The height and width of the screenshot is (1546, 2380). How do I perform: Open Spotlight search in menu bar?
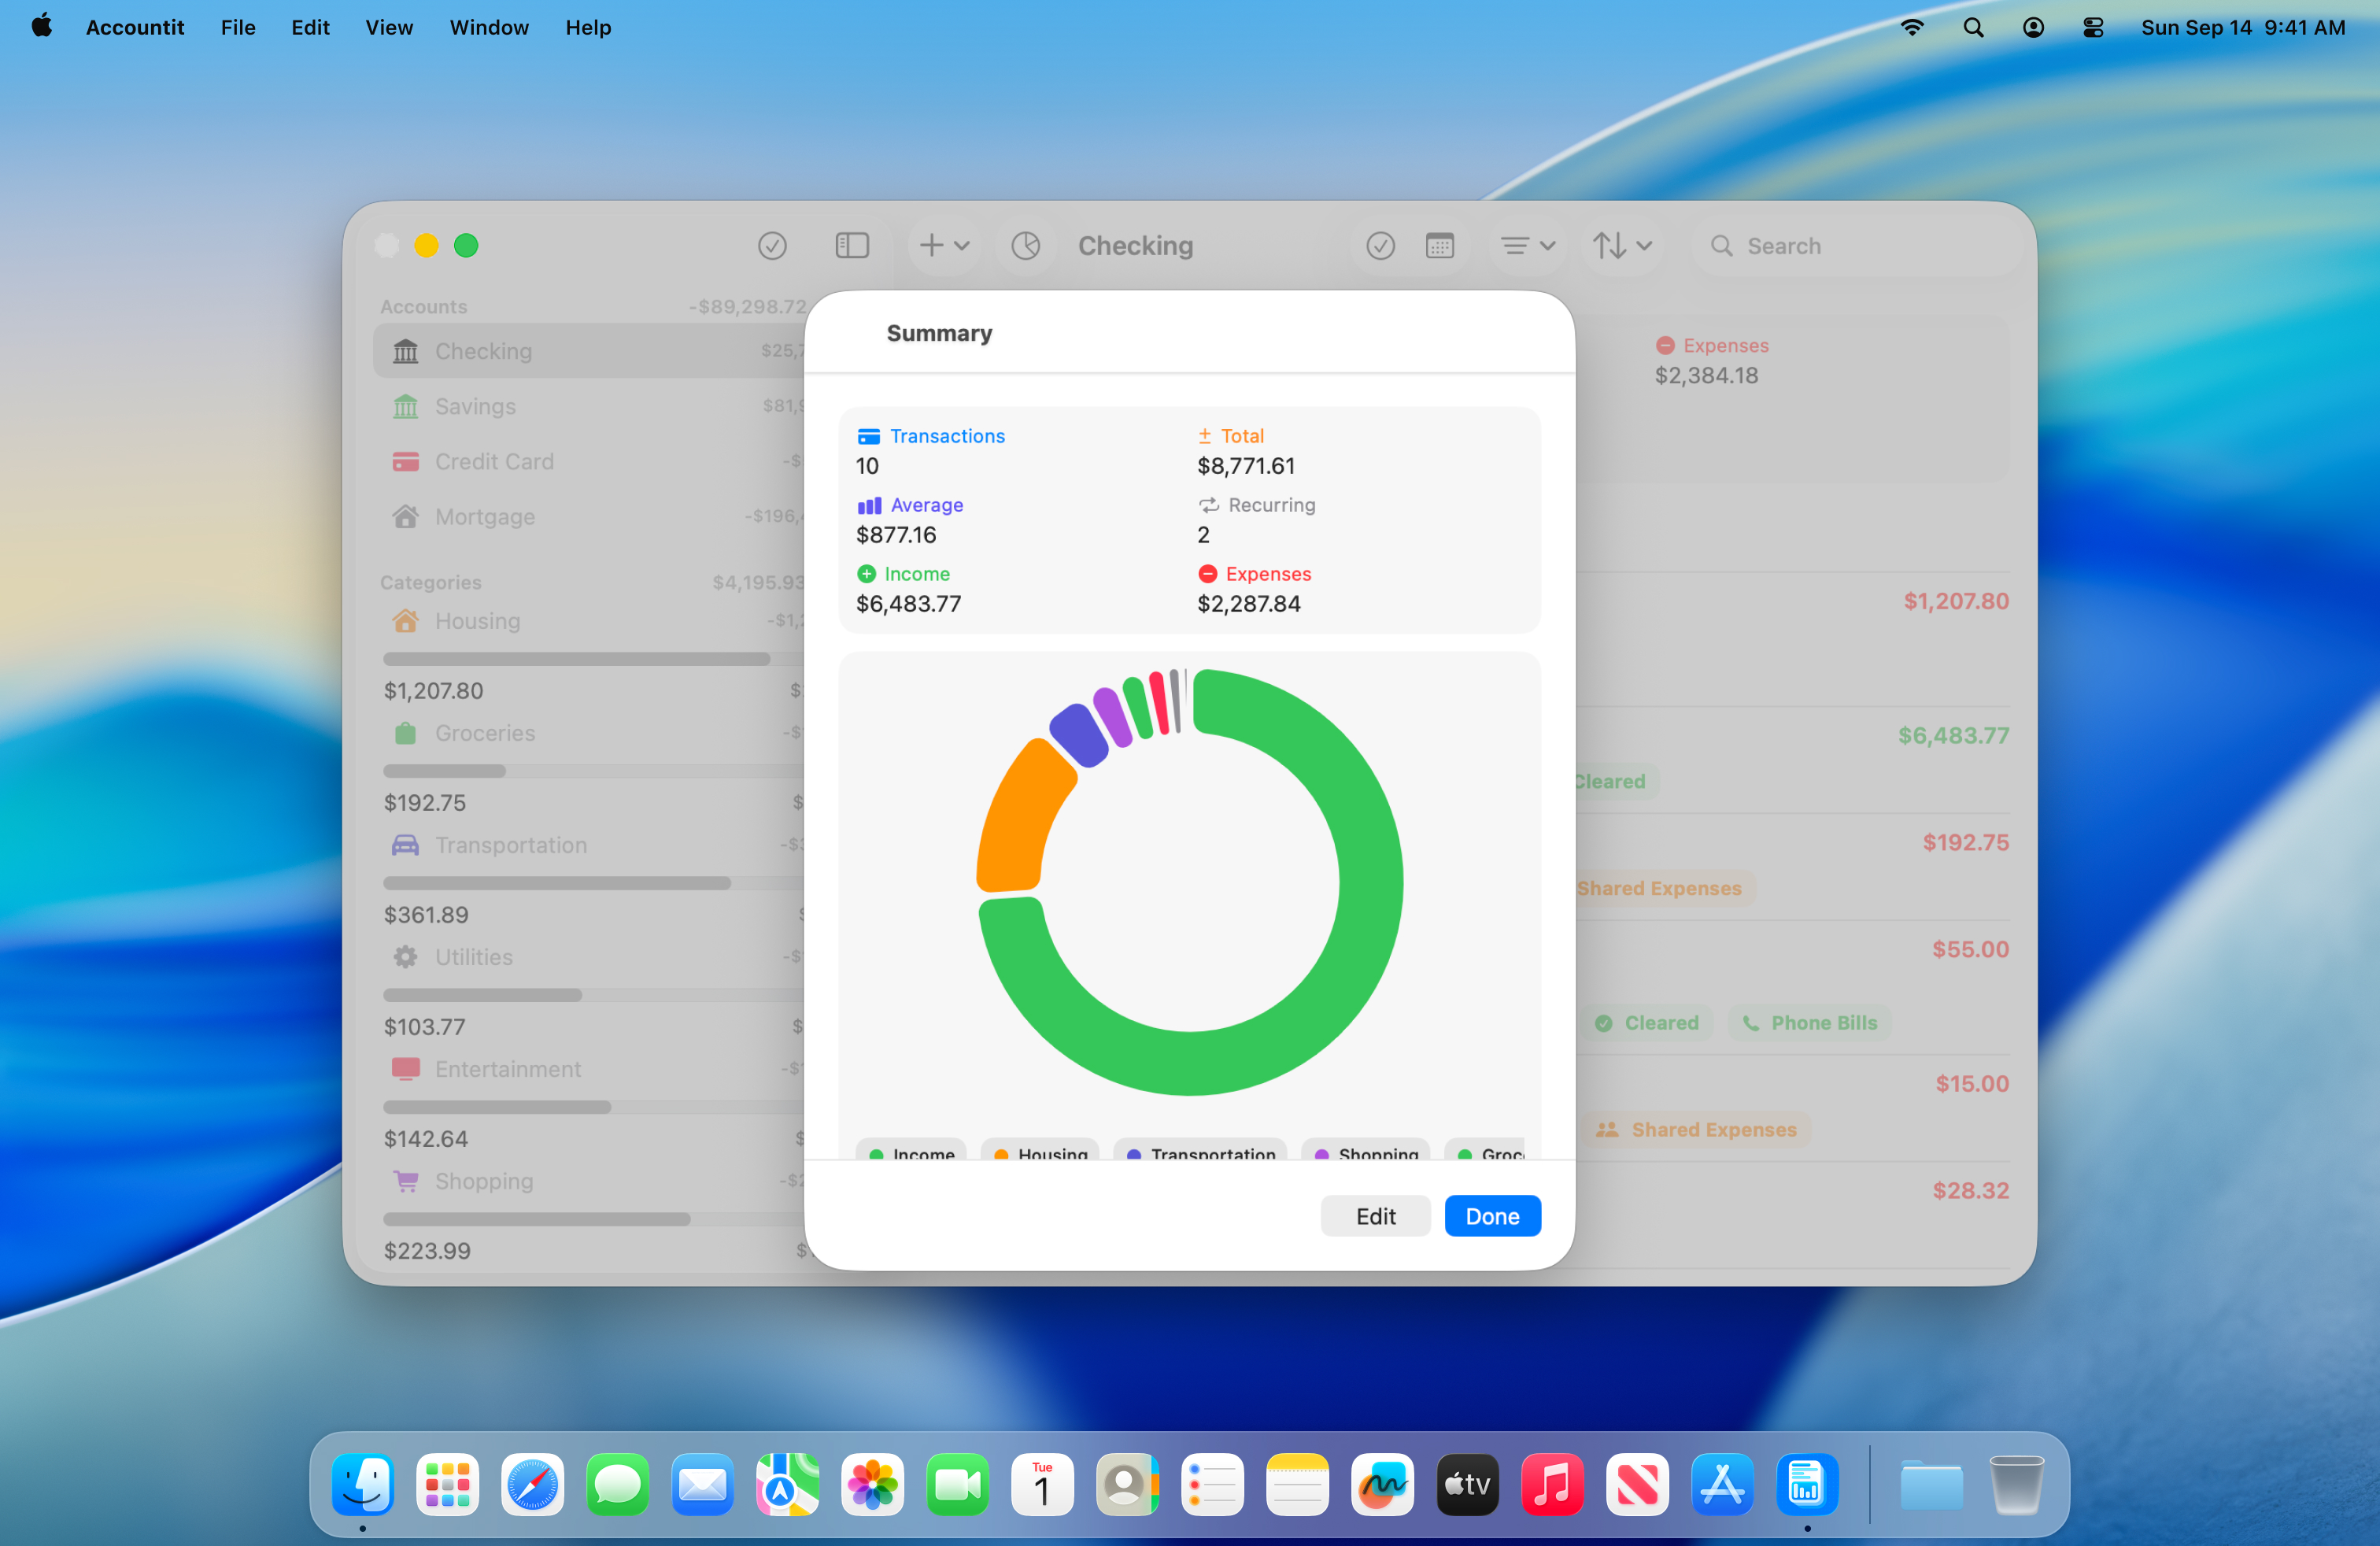pyautogui.click(x=1972, y=27)
